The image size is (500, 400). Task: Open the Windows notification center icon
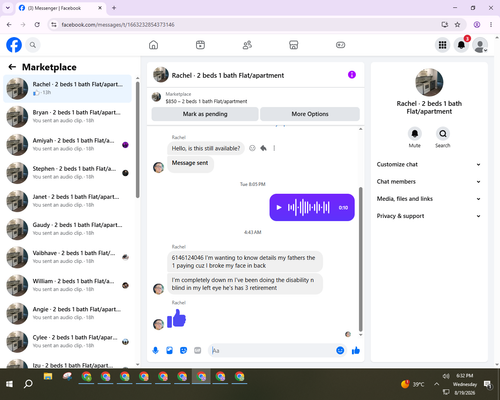[488, 385]
